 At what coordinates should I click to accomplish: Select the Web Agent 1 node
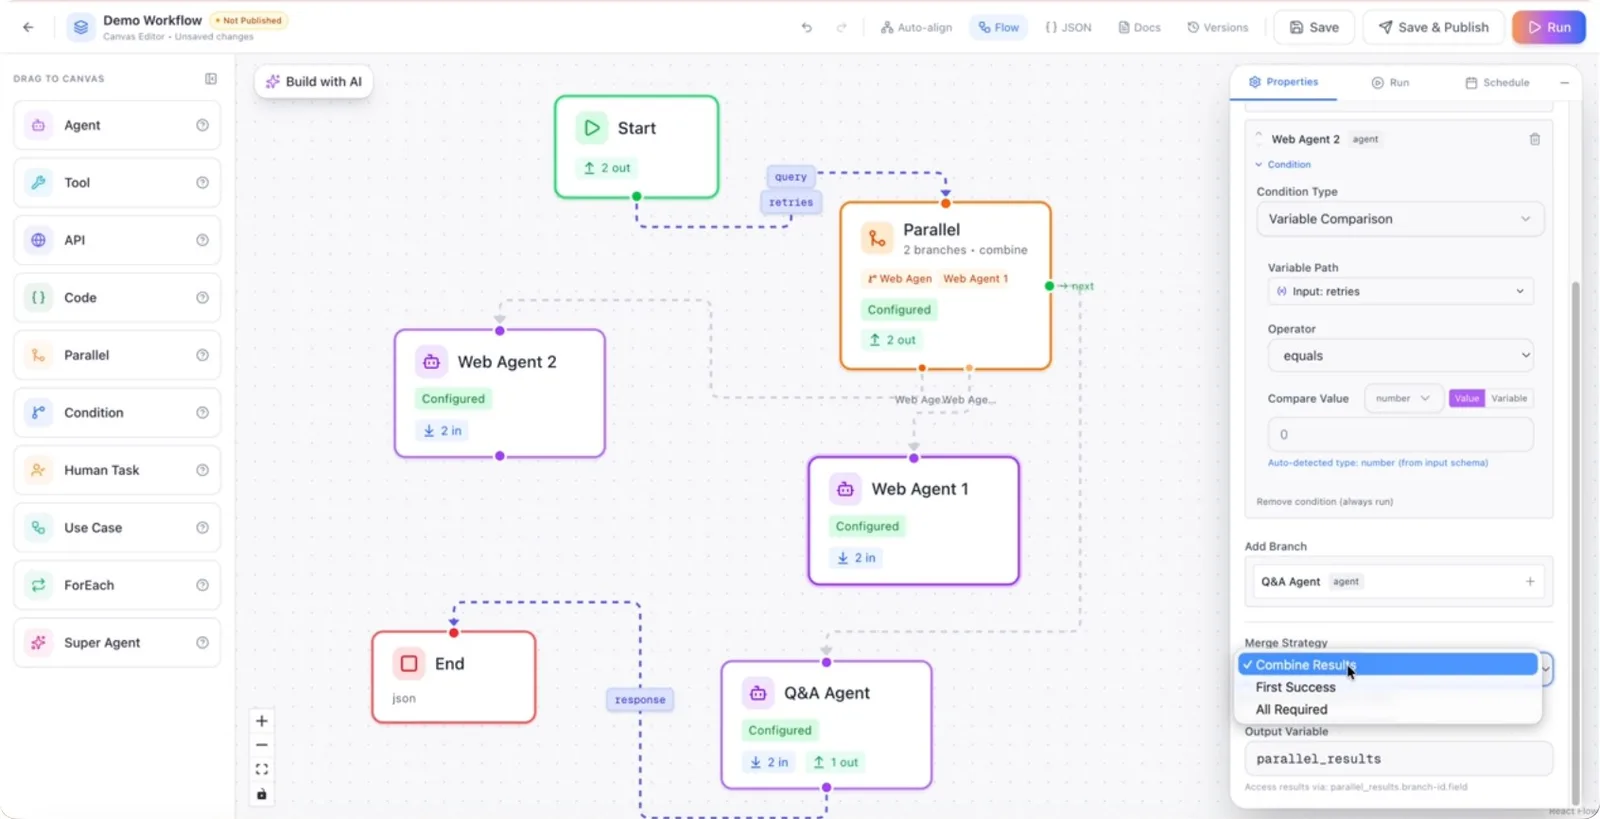(x=914, y=521)
